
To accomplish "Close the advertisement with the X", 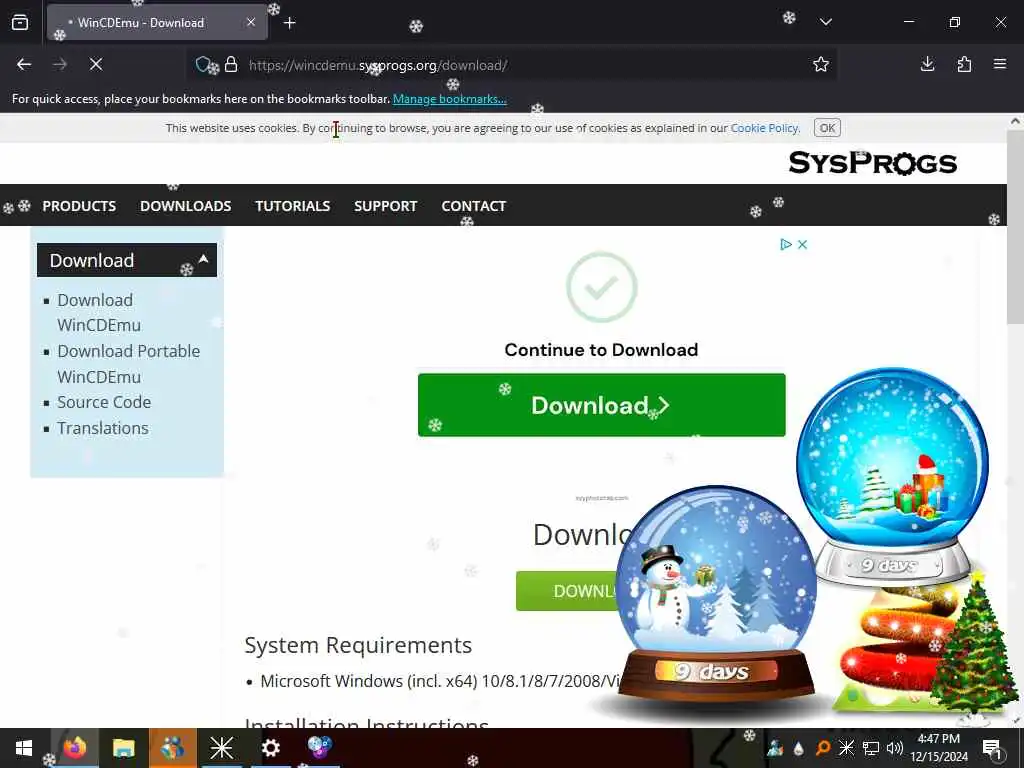I will 803,244.
